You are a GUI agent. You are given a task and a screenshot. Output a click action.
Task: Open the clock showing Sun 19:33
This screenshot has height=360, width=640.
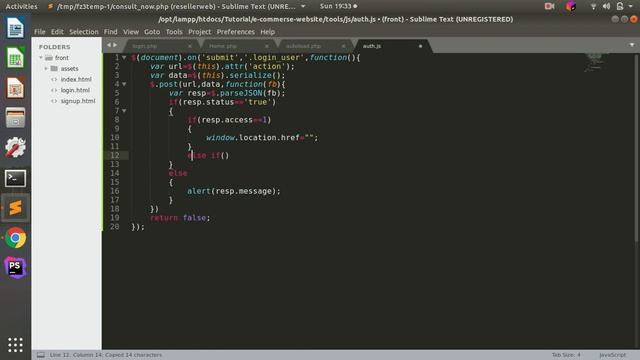point(338,6)
